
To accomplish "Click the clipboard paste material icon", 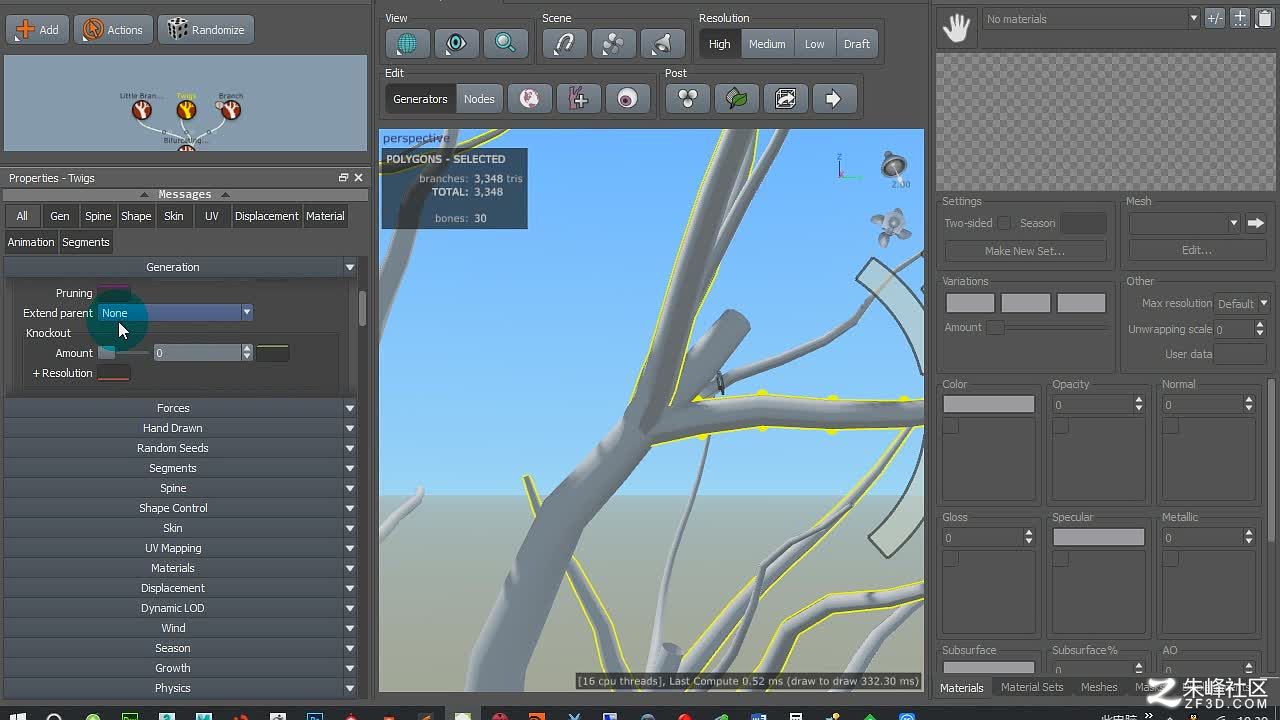I will tap(1265, 18).
